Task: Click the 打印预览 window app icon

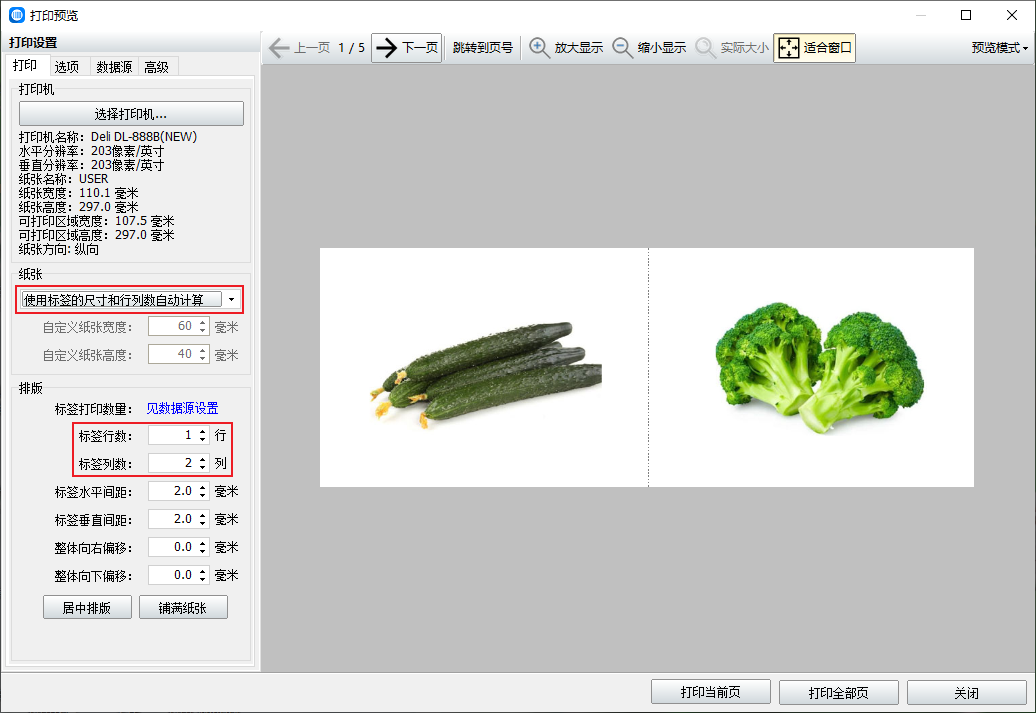Action: (x=17, y=15)
